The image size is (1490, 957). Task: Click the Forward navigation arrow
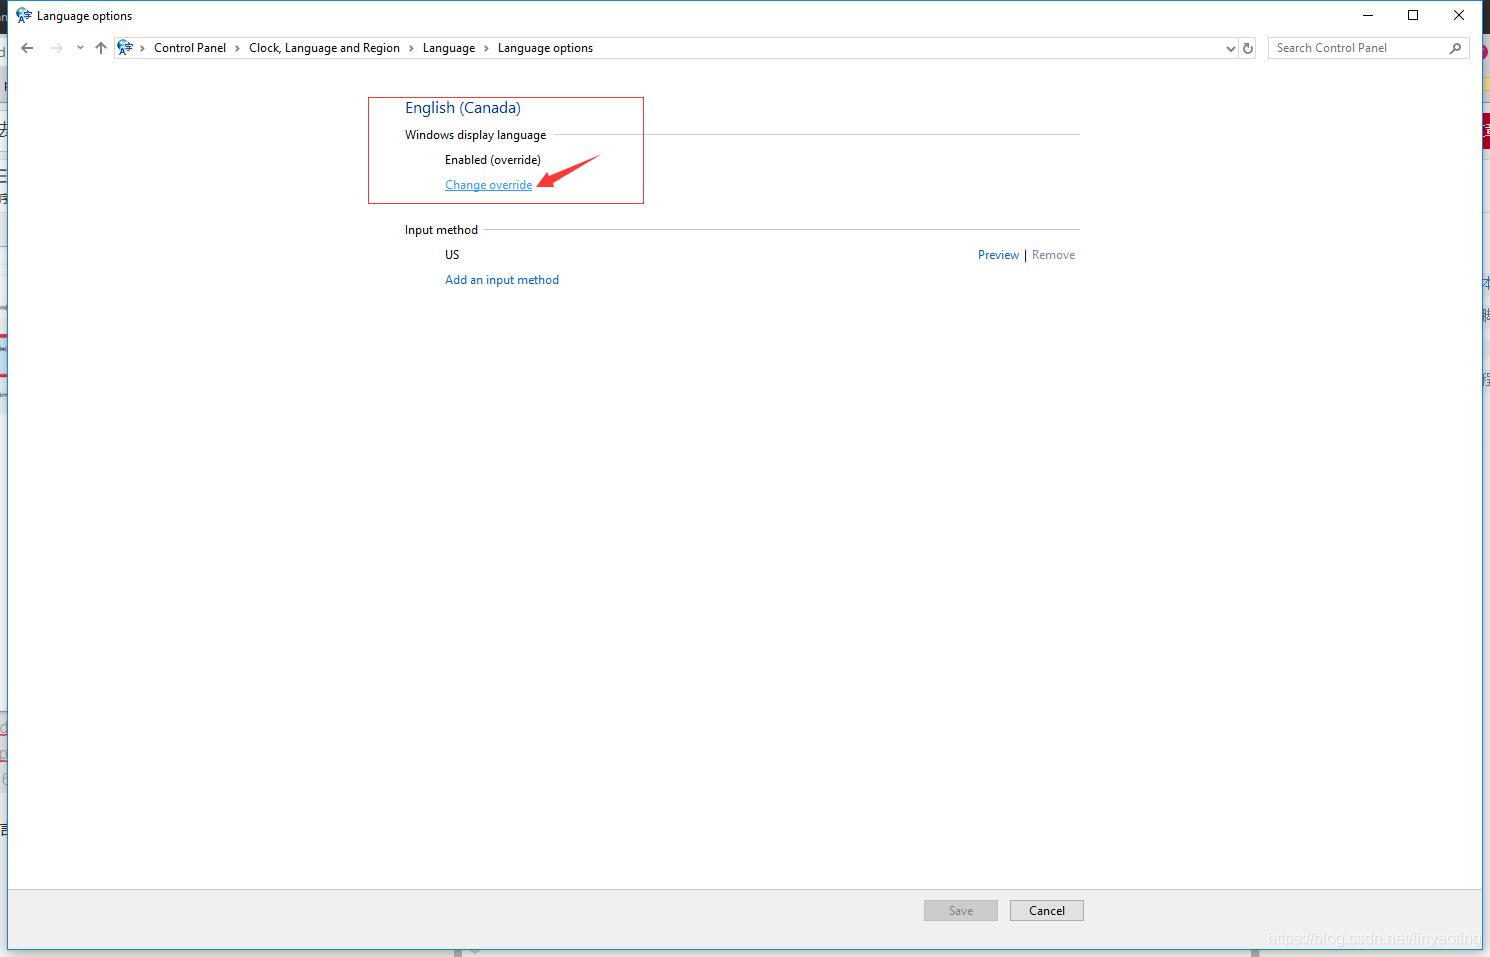56,48
